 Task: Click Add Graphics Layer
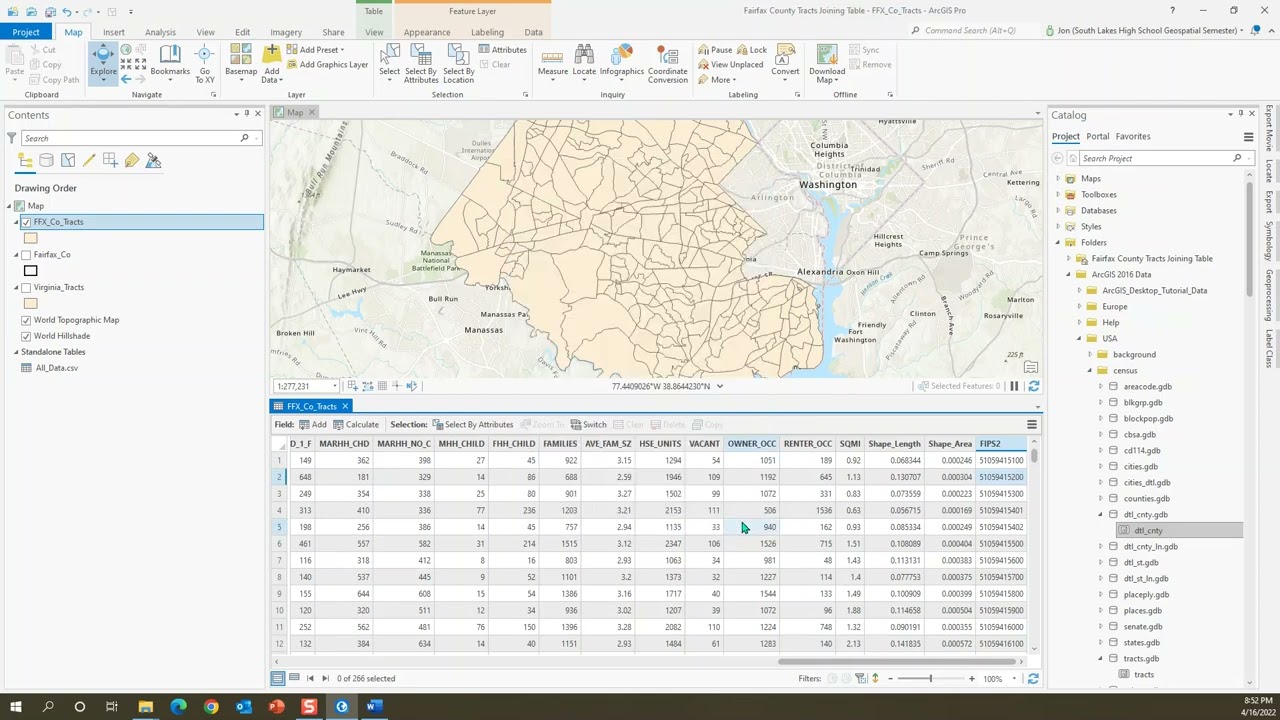(327, 64)
